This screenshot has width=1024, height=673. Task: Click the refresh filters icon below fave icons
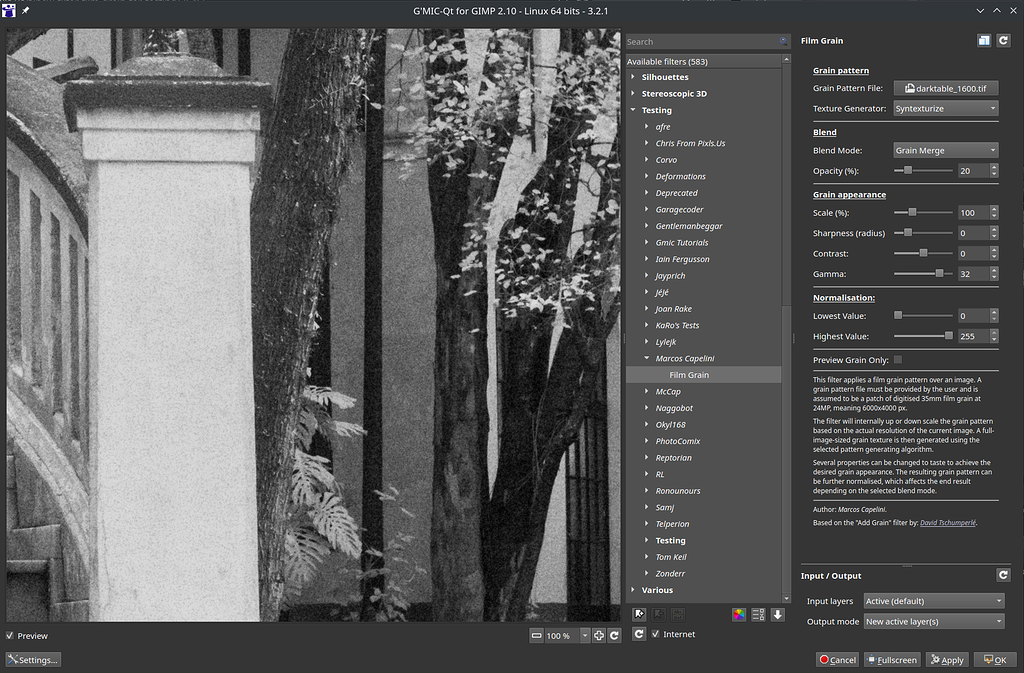[639, 634]
